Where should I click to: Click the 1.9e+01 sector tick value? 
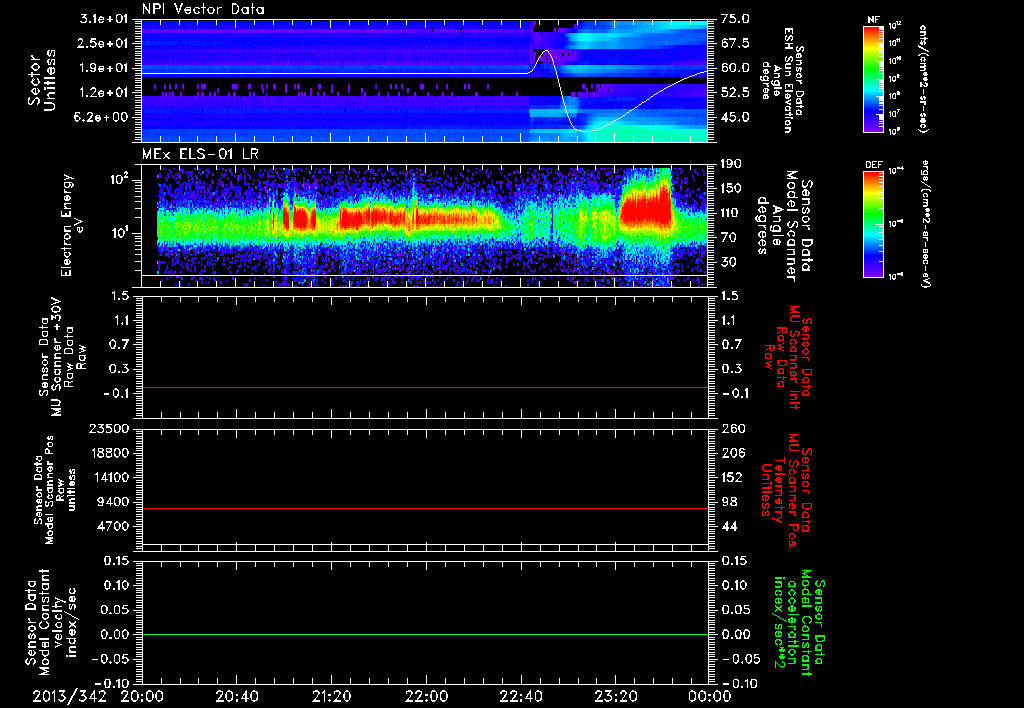pos(105,68)
